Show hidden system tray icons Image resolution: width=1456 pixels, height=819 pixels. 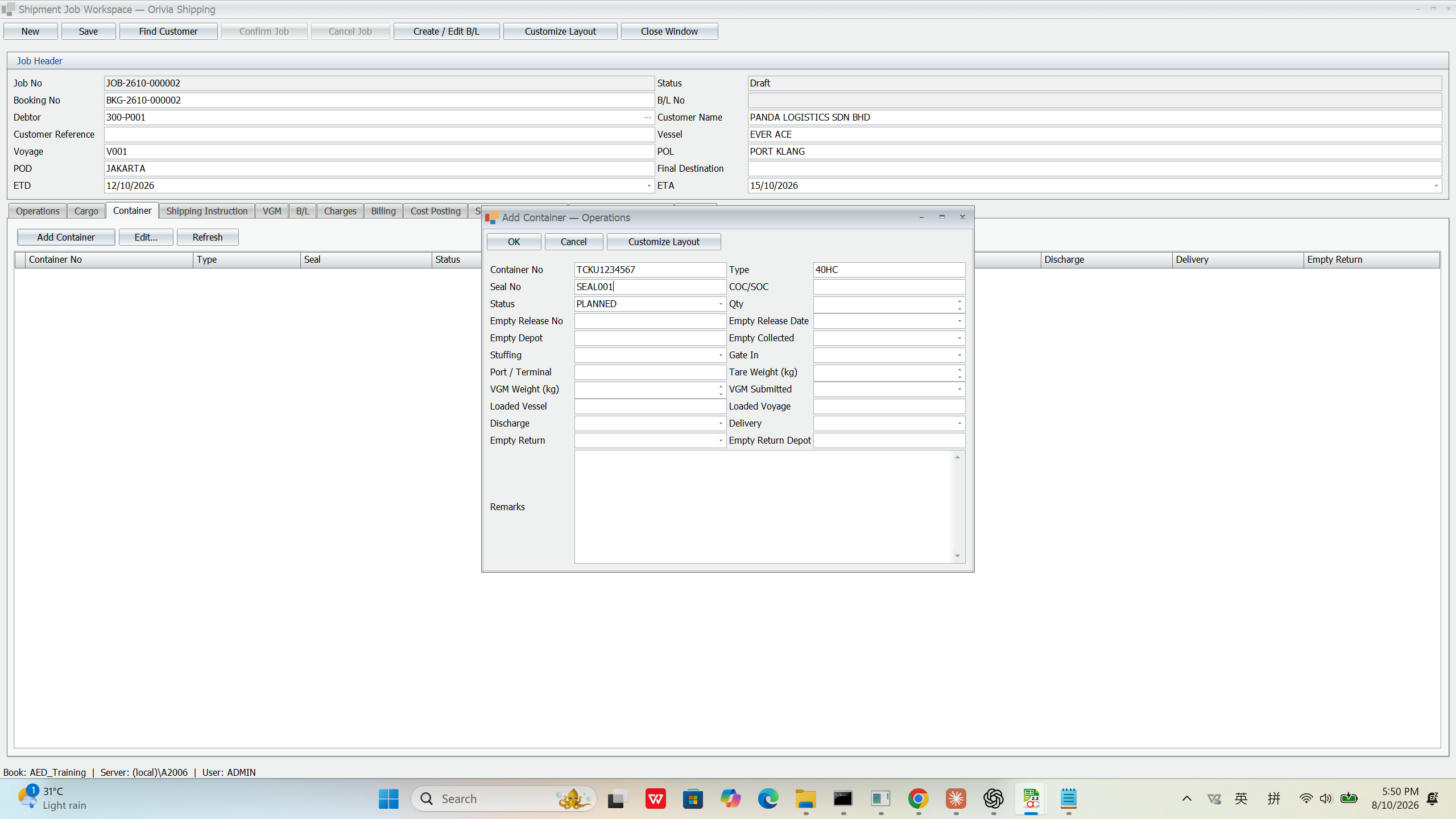1187,798
